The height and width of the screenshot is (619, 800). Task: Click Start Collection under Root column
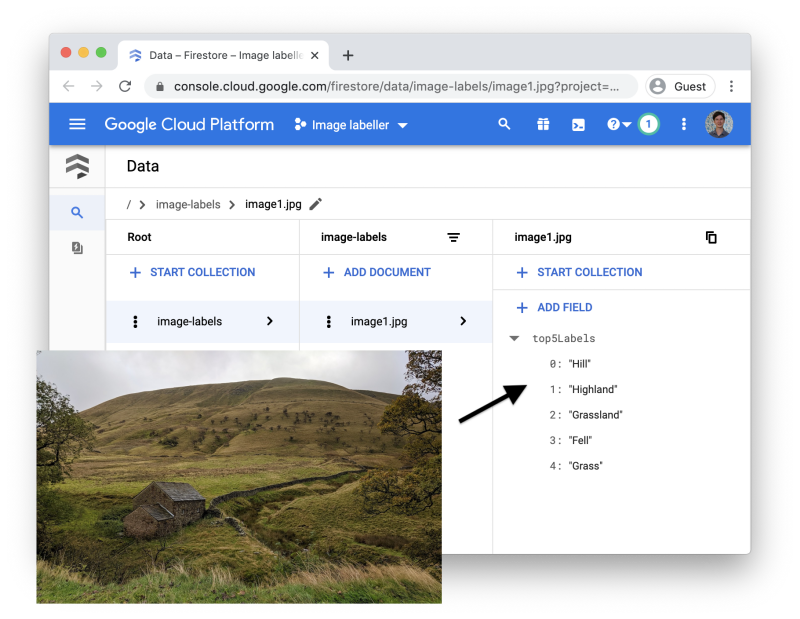[192, 272]
